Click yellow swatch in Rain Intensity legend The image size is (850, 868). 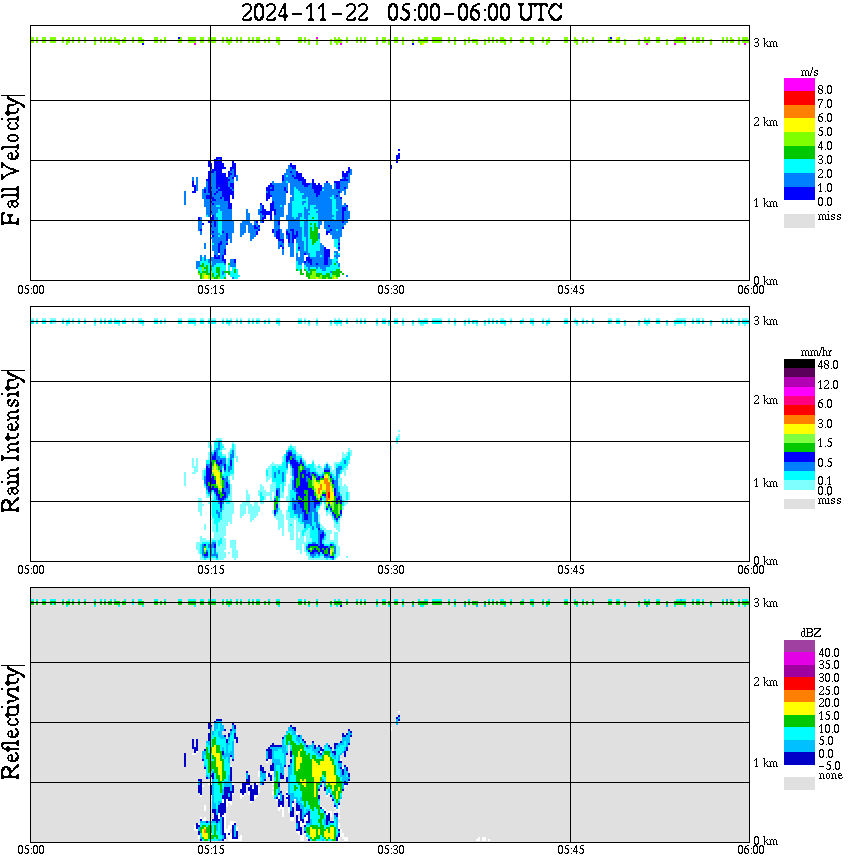click(799, 428)
